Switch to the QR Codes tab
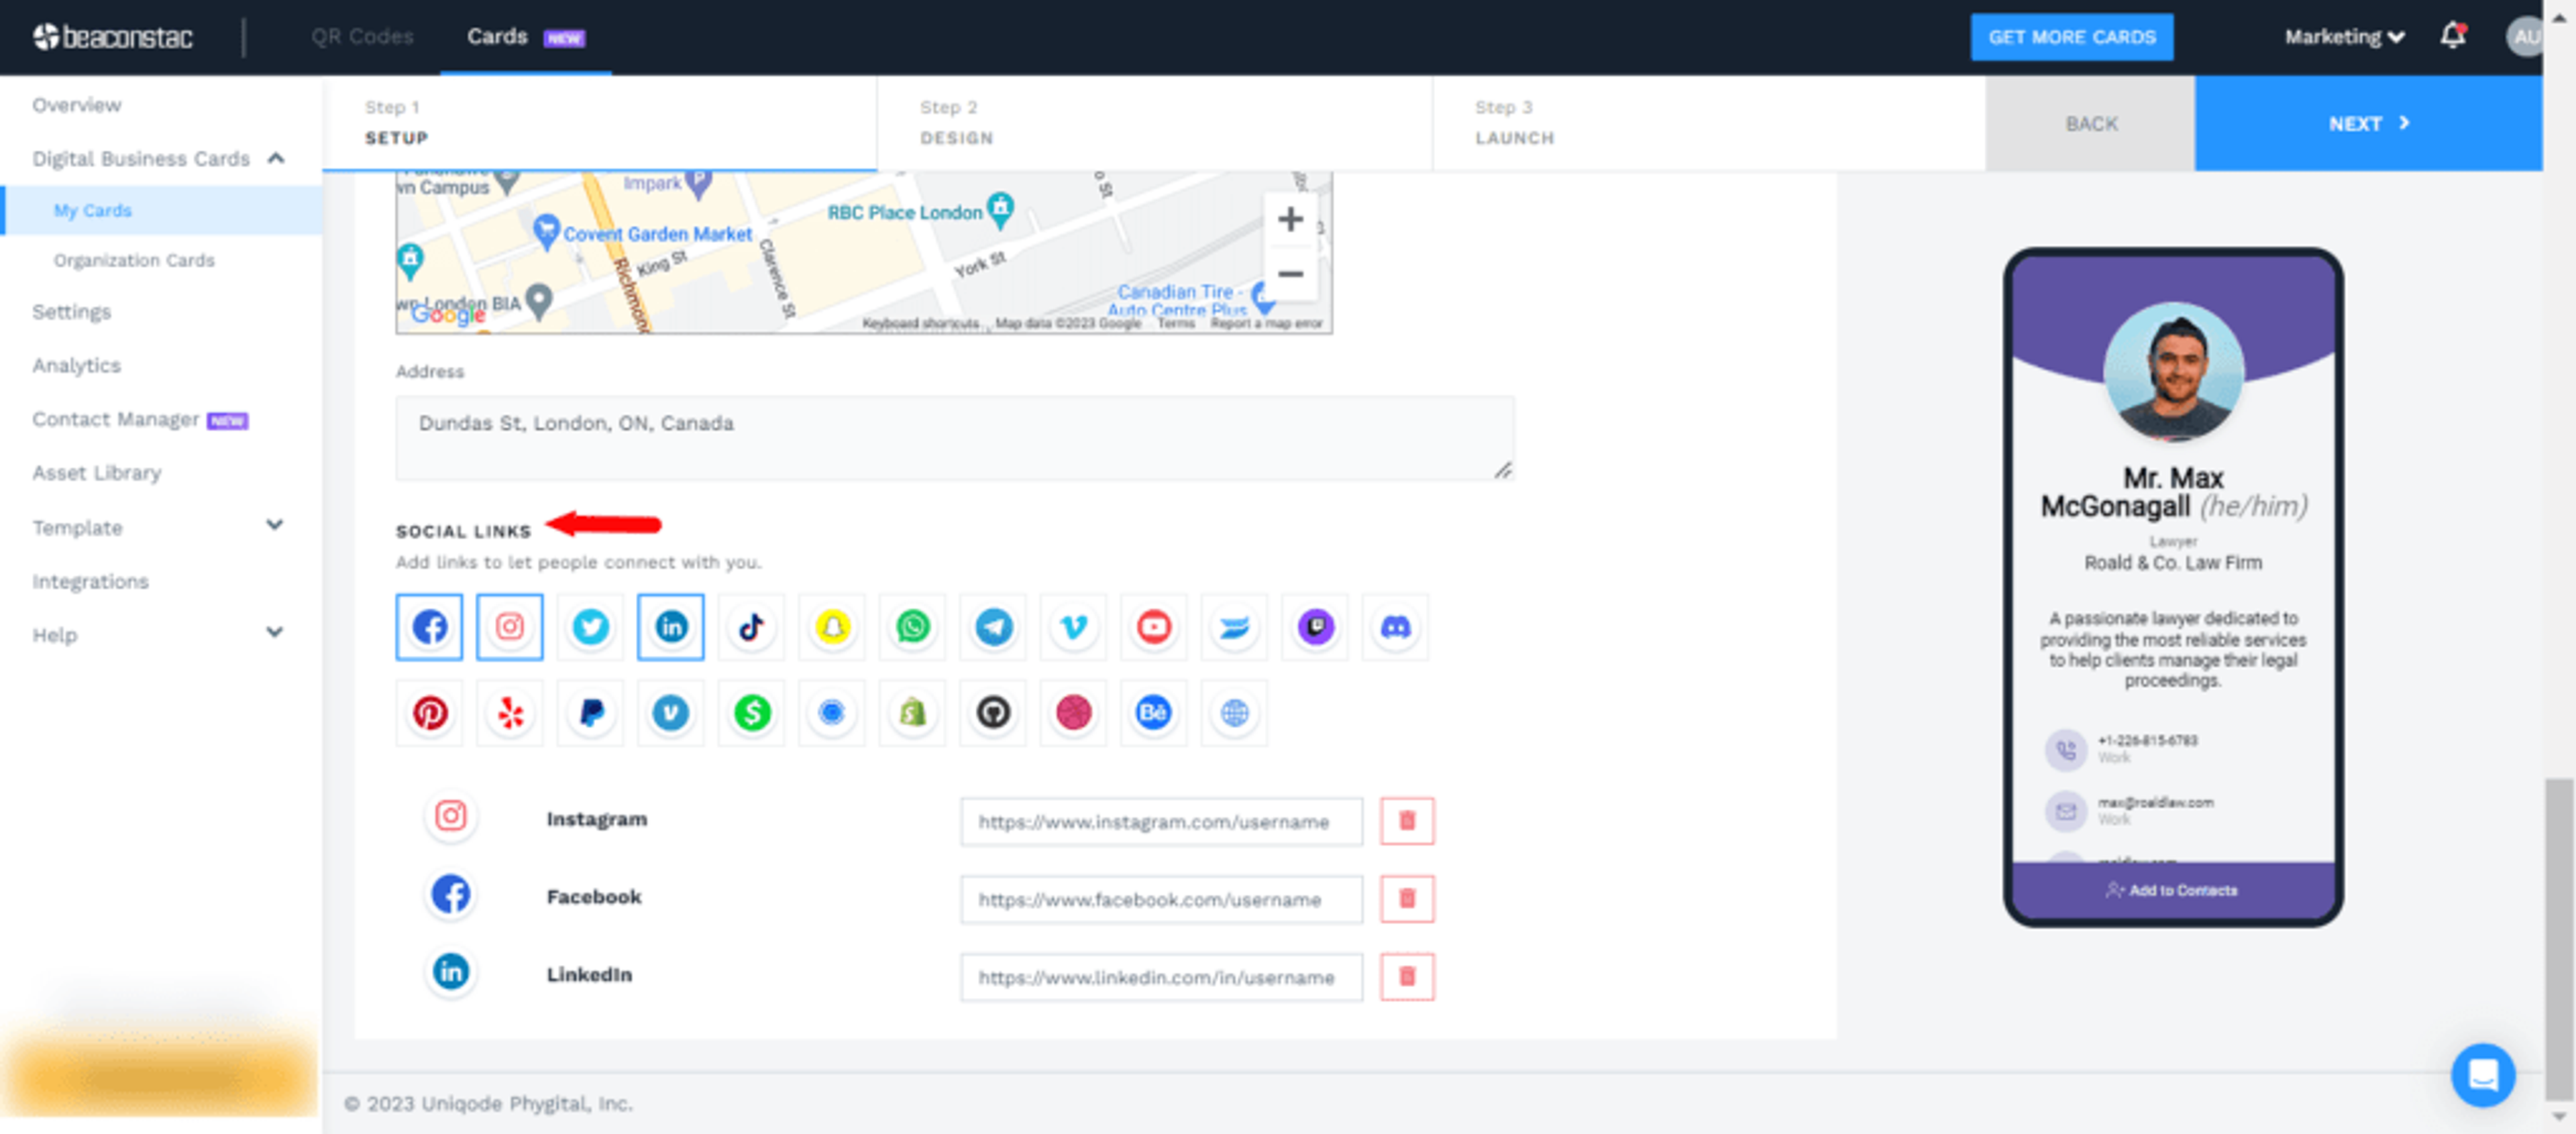The height and width of the screenshot is (1134, 2576). point(362,37)
